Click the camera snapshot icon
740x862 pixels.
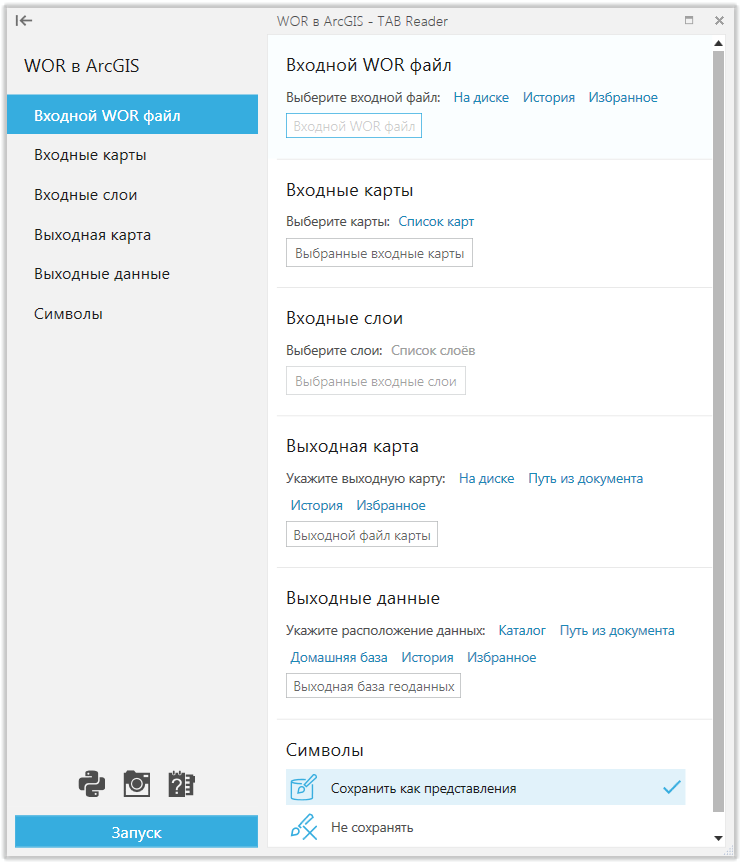136,783
